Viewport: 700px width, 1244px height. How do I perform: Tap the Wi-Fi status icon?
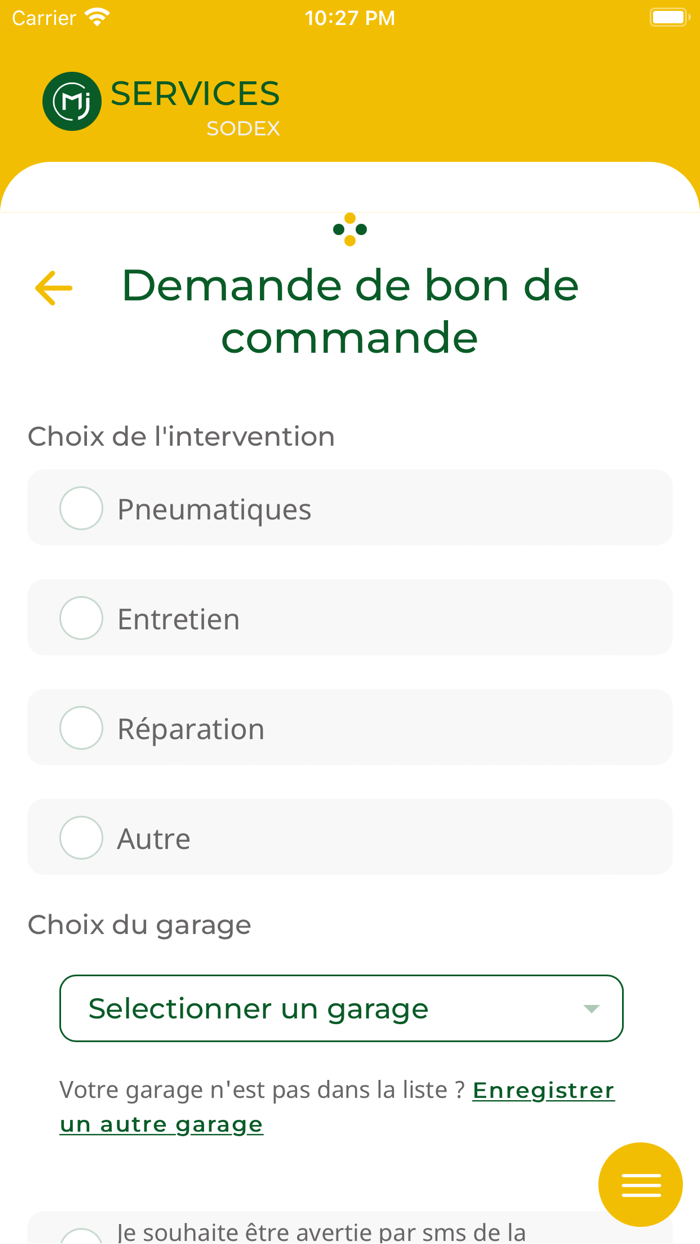click(x=97, y=18)
